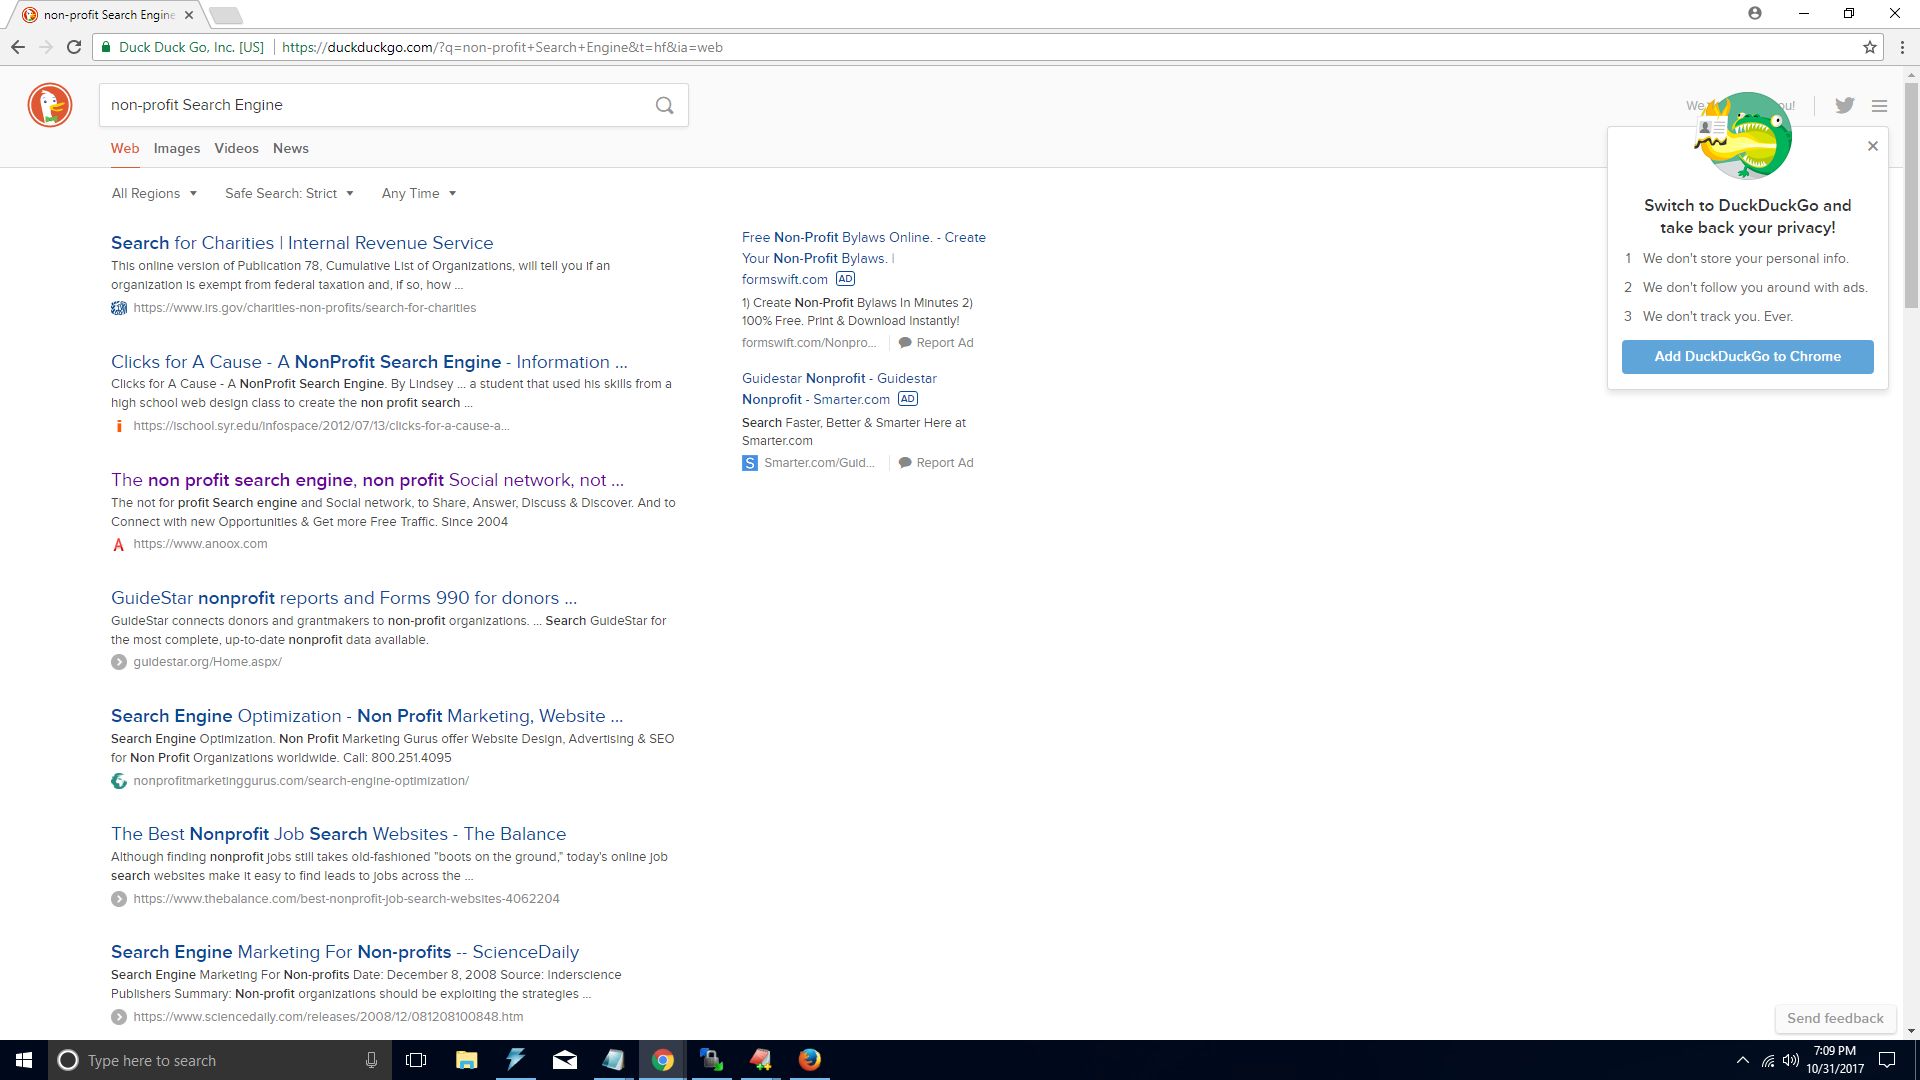Image resolution: width=1920 pixels, height=1080 pixels.
Task: Close the Switch to DuckDuckGo popup
Action: click(x=1873, y=146)
